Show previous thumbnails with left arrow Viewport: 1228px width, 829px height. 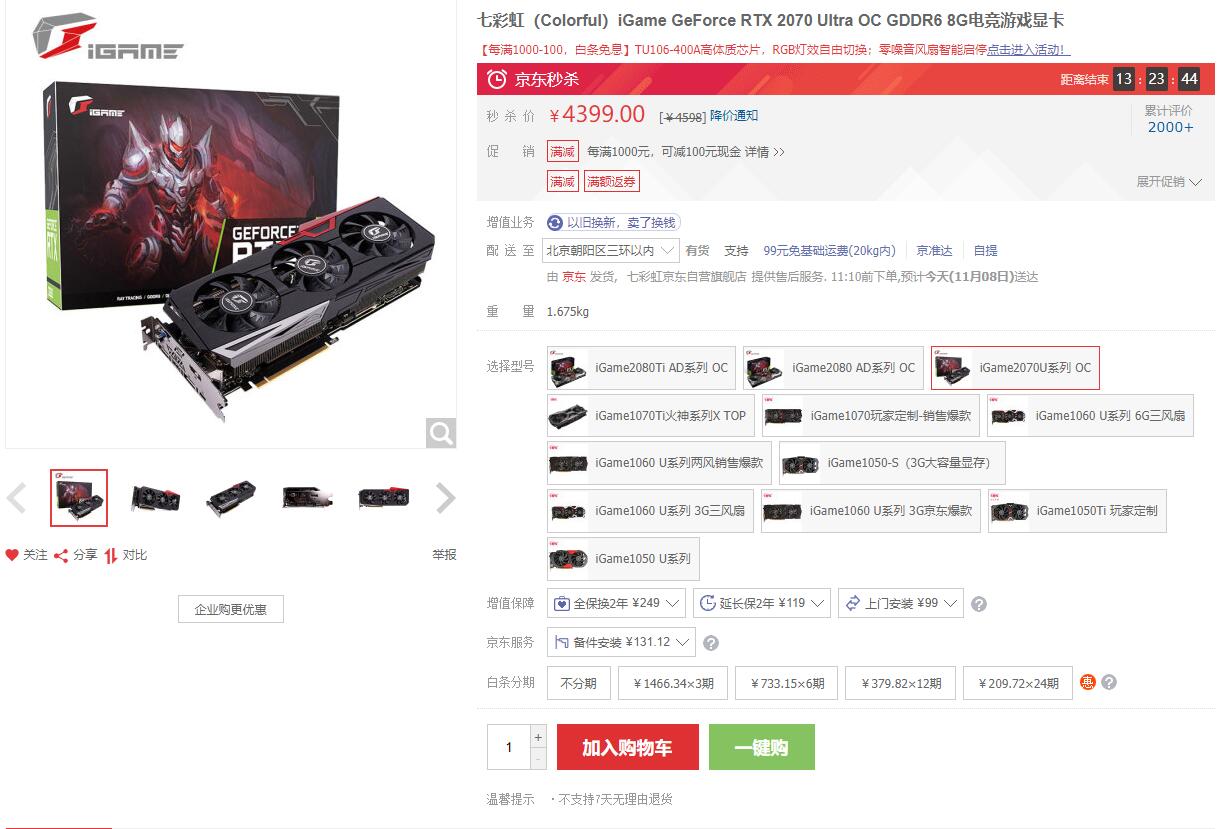click(16, 498)
